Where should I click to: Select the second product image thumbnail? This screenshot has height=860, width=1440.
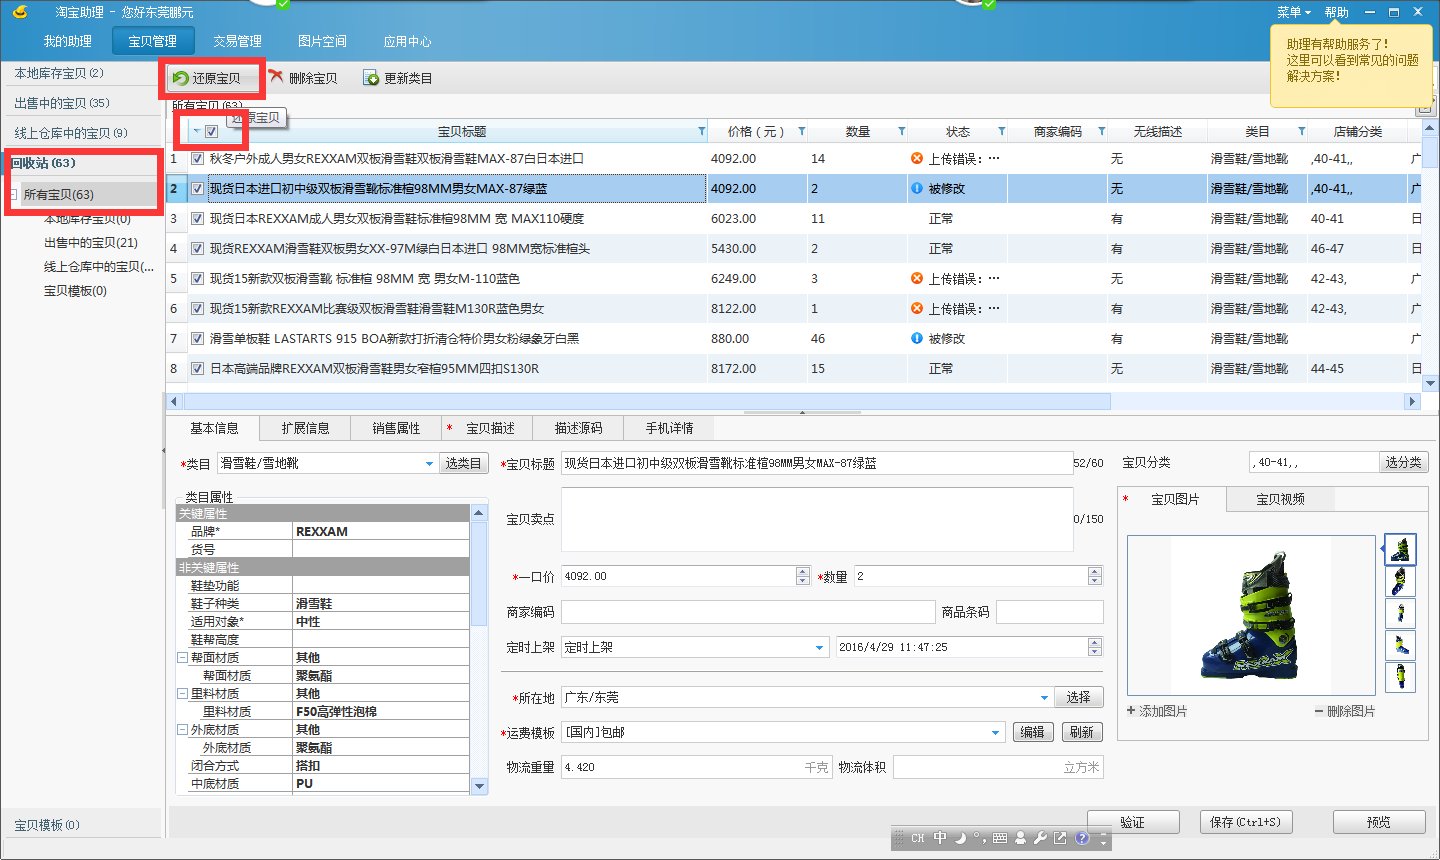point(1400,581)
